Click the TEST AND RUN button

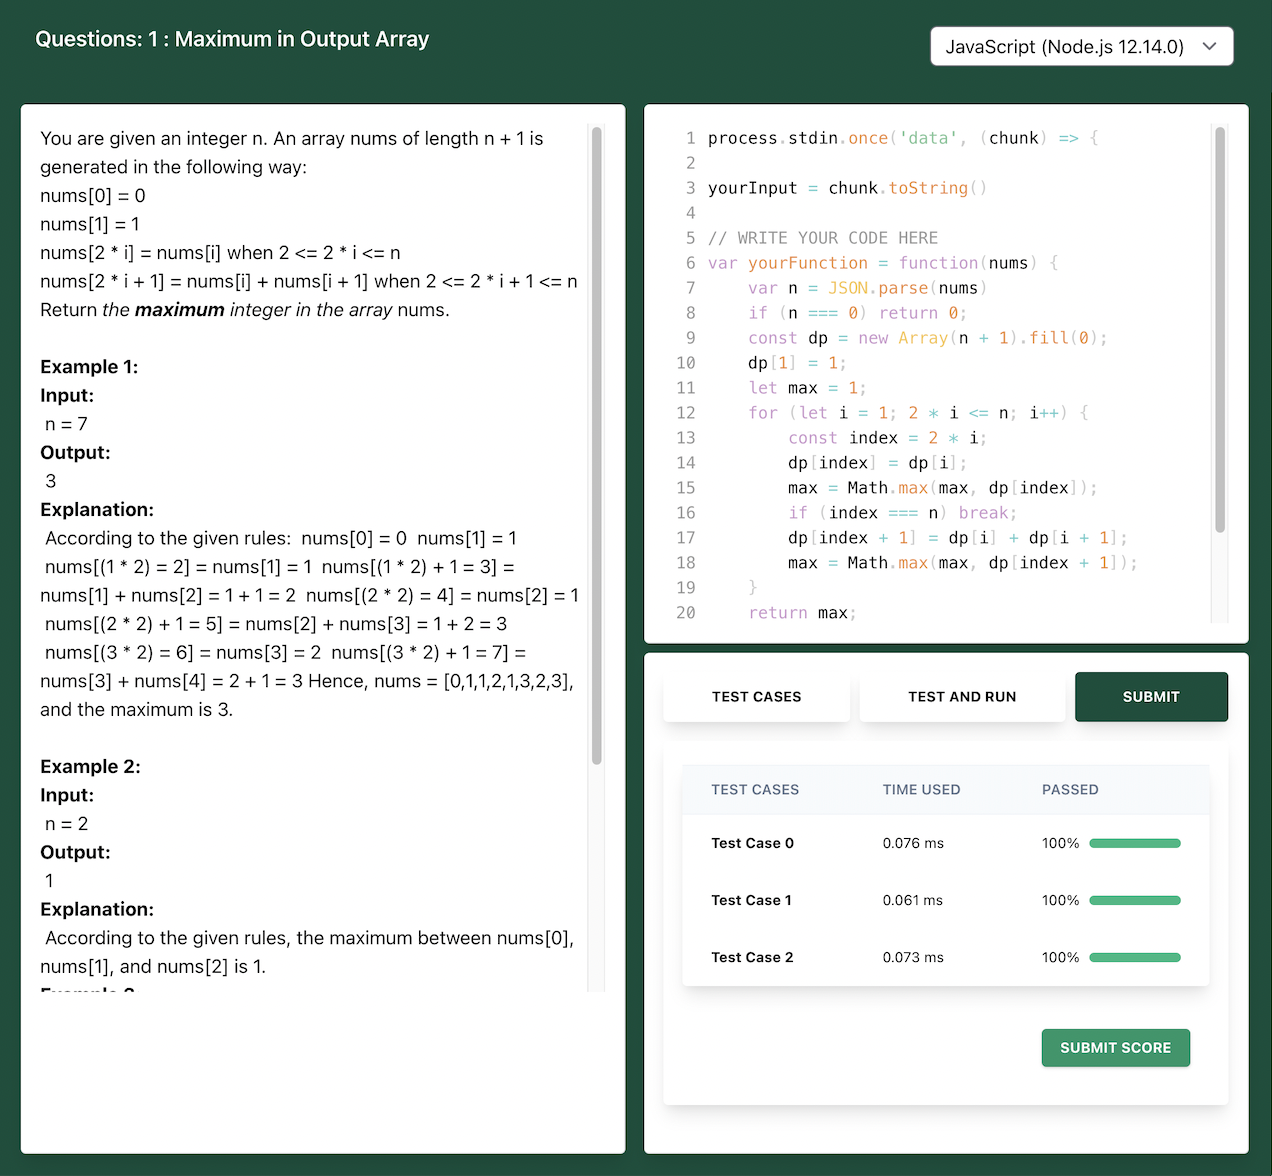point(961,697)
